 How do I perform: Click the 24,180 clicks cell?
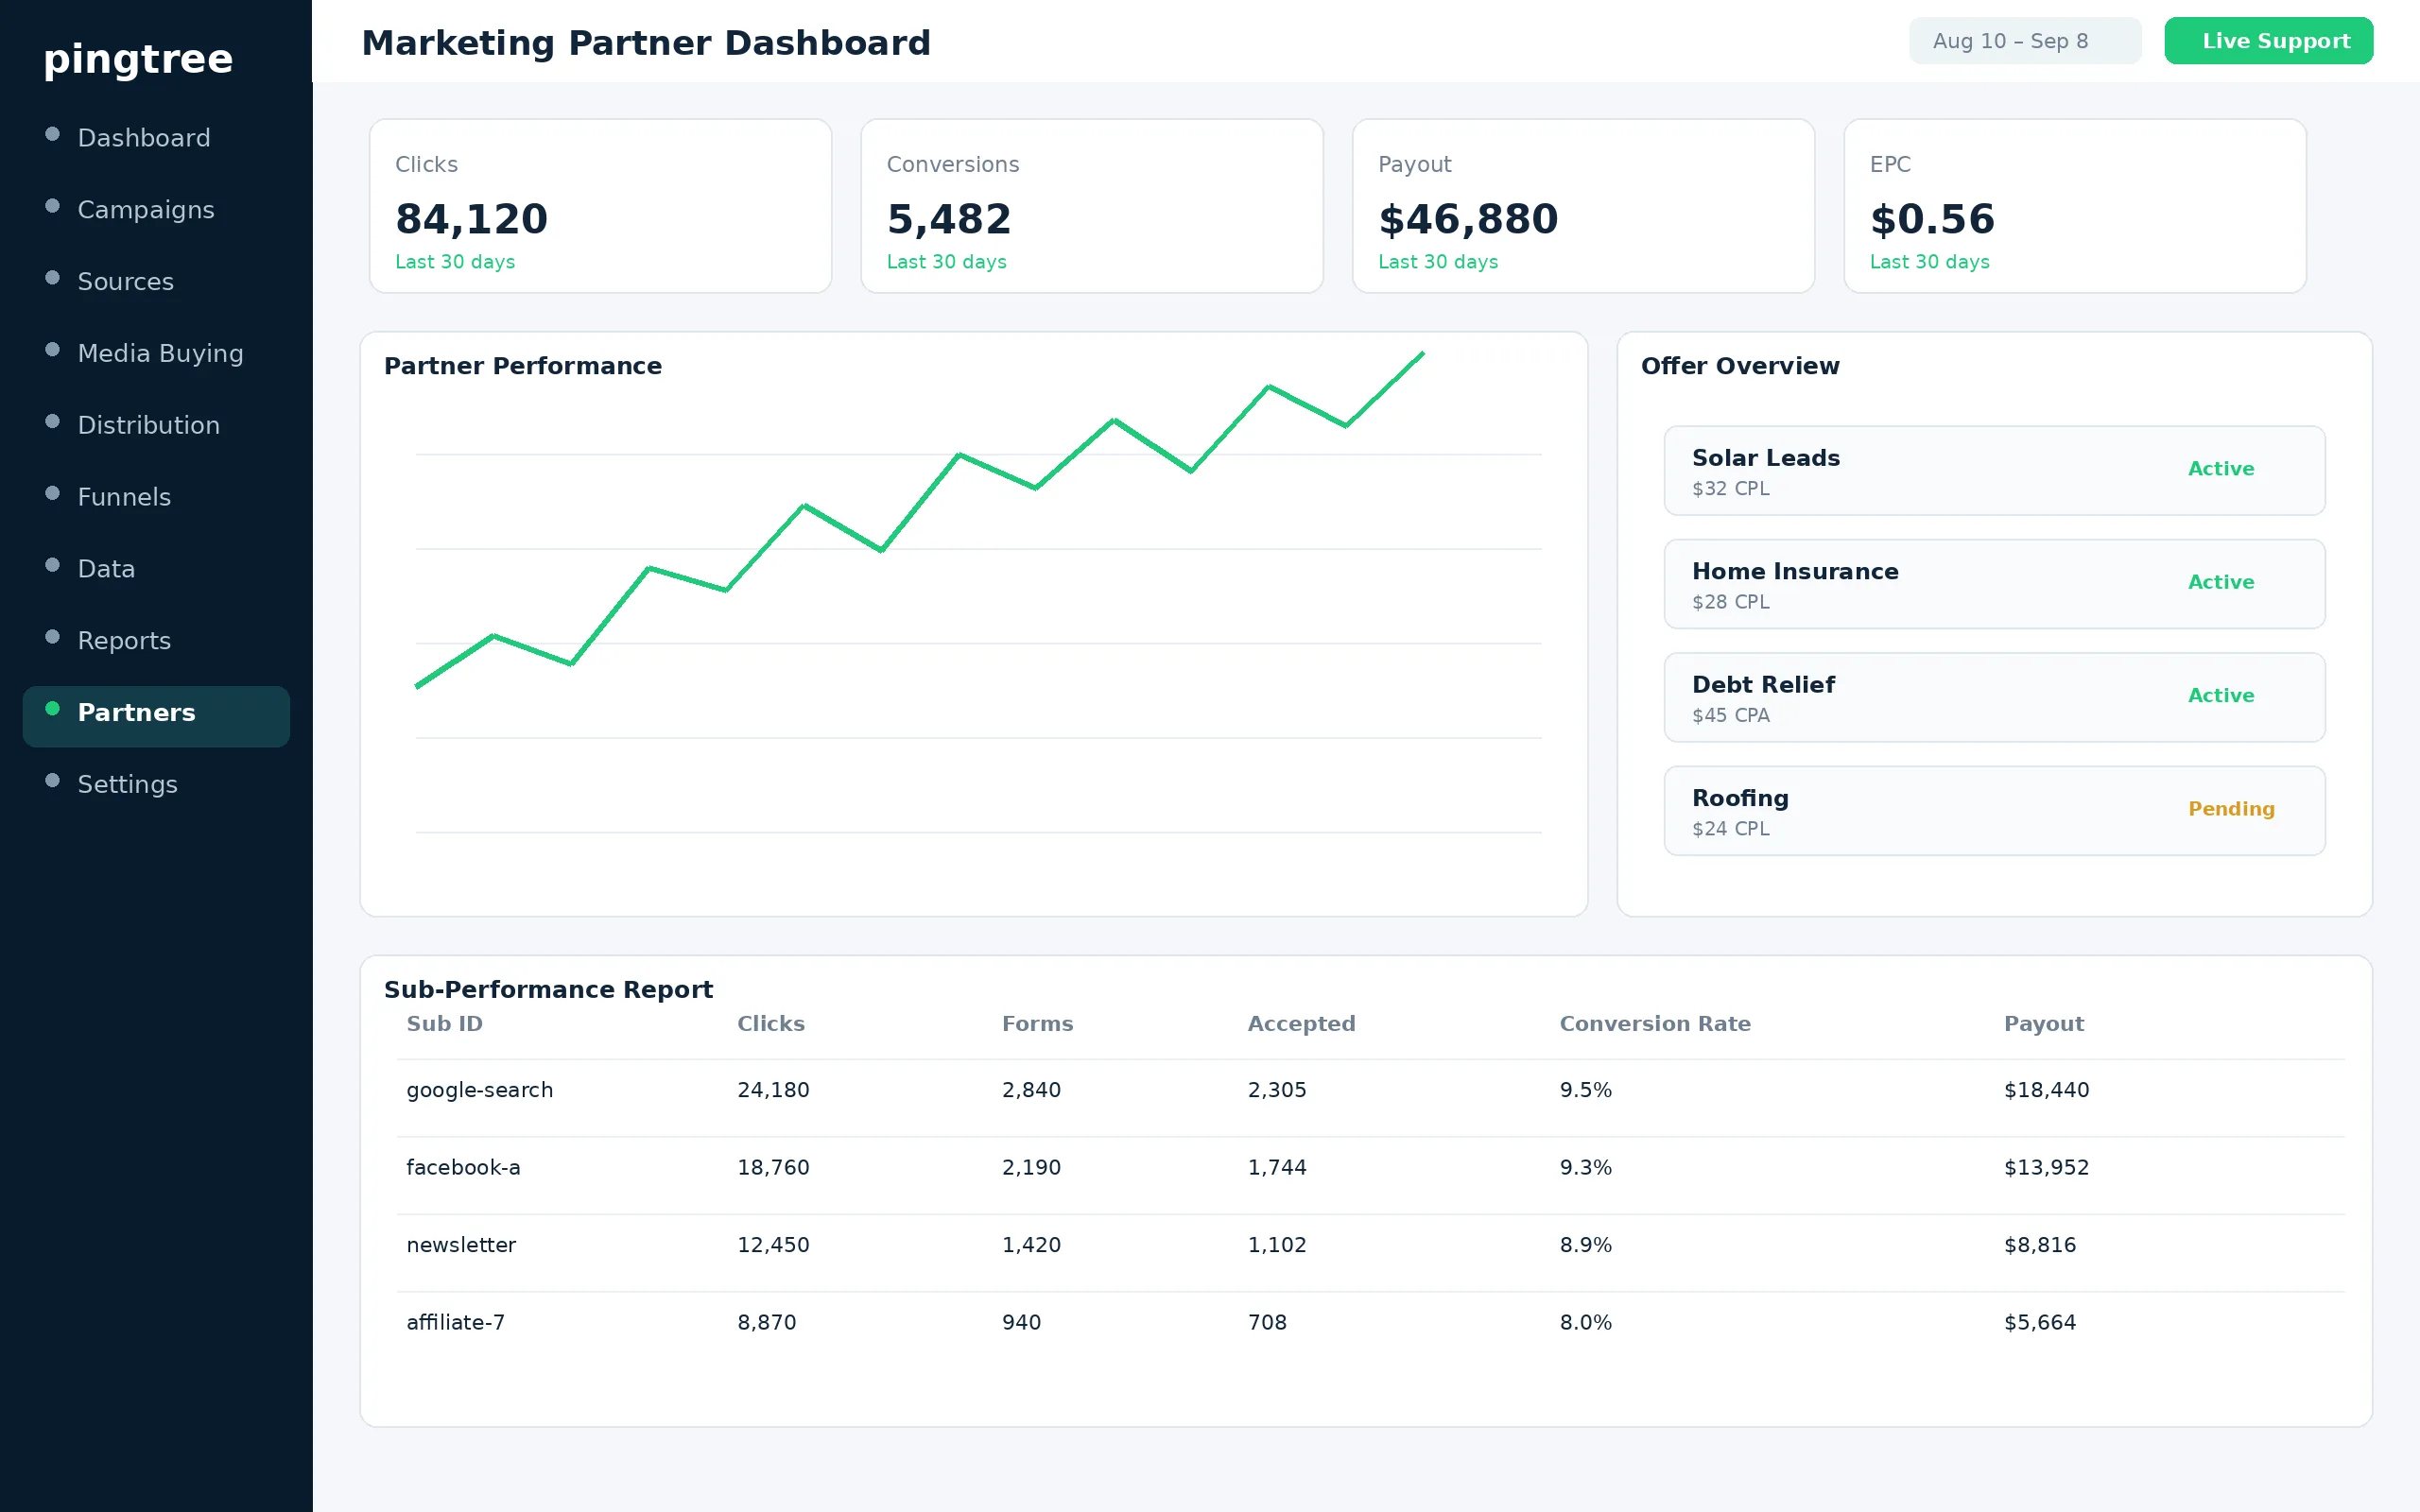773,1090
